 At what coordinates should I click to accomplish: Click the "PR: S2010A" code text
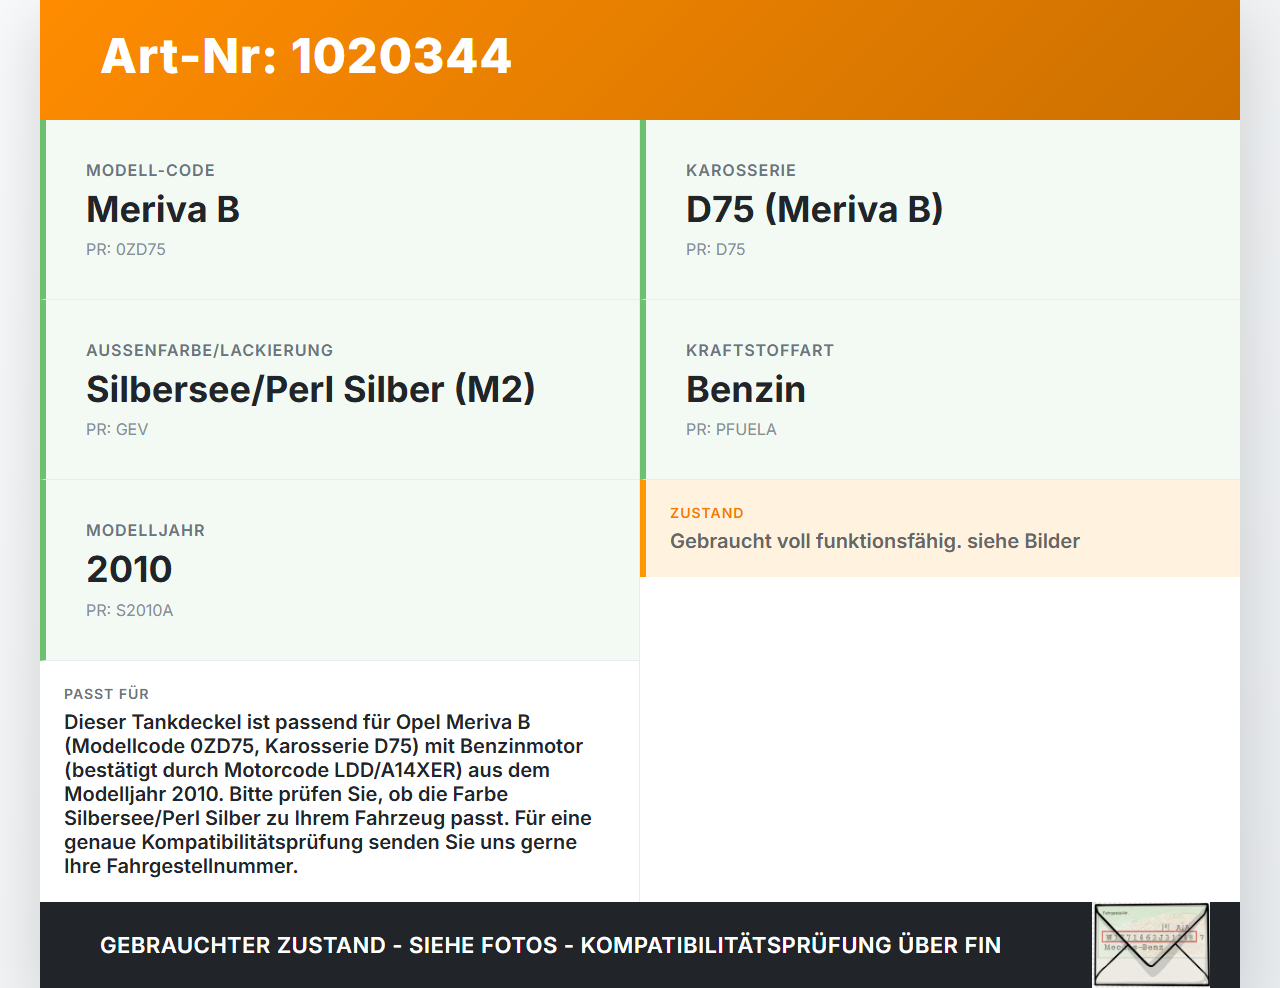(x=130, y=610)
